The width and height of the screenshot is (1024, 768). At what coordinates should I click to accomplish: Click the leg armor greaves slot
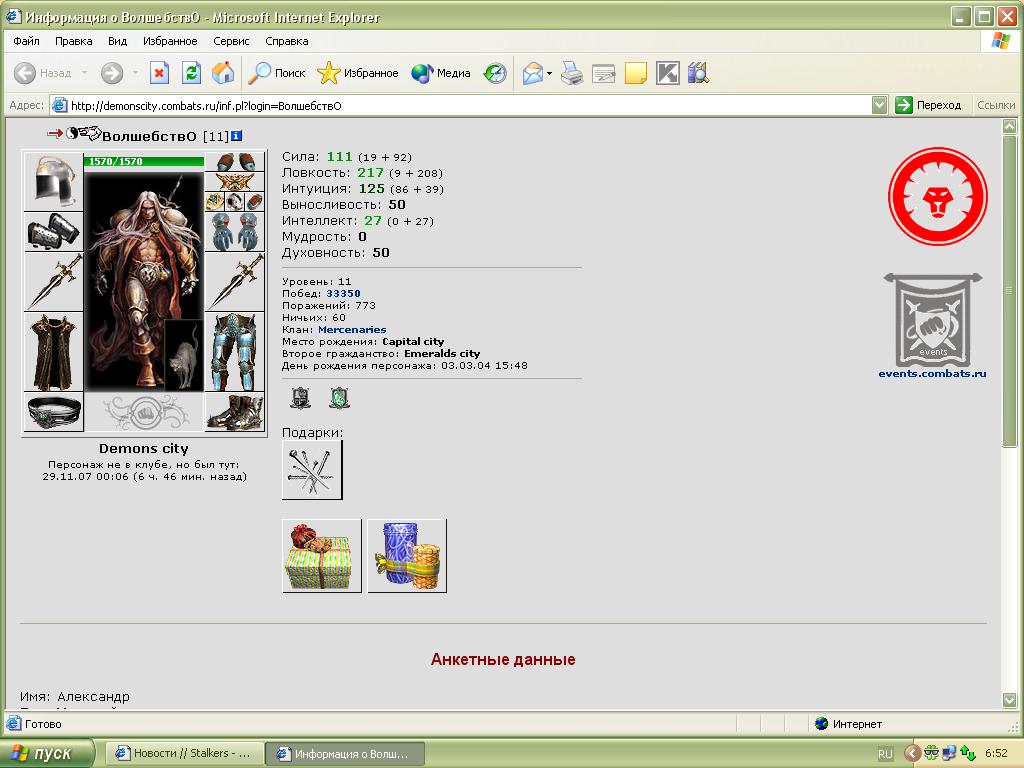pos(235,352)
